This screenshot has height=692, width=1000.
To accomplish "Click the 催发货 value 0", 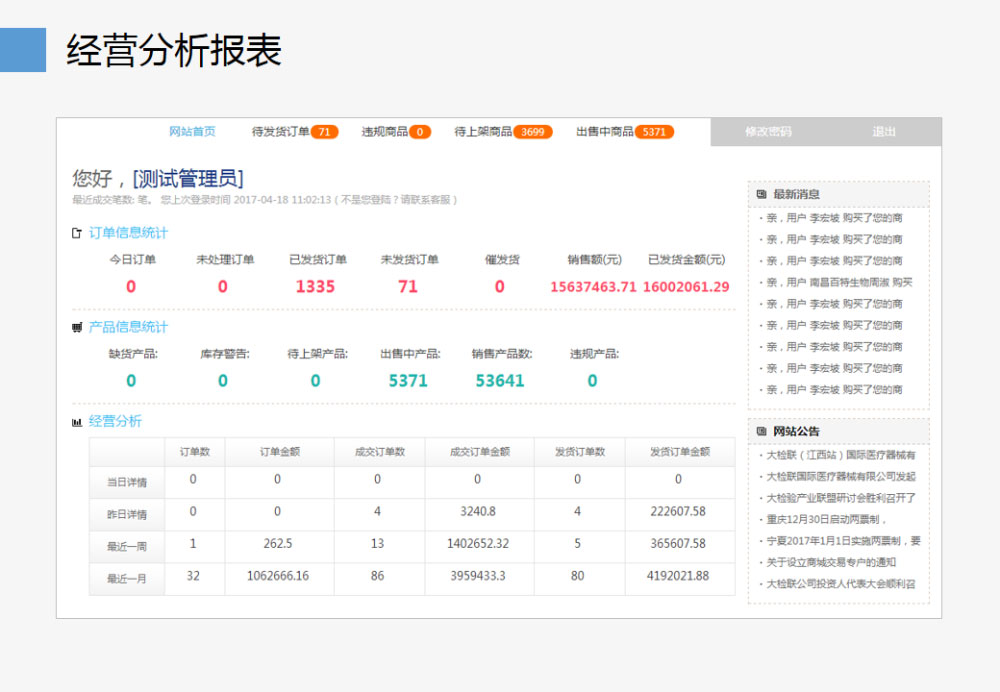I will coord(499,287).
